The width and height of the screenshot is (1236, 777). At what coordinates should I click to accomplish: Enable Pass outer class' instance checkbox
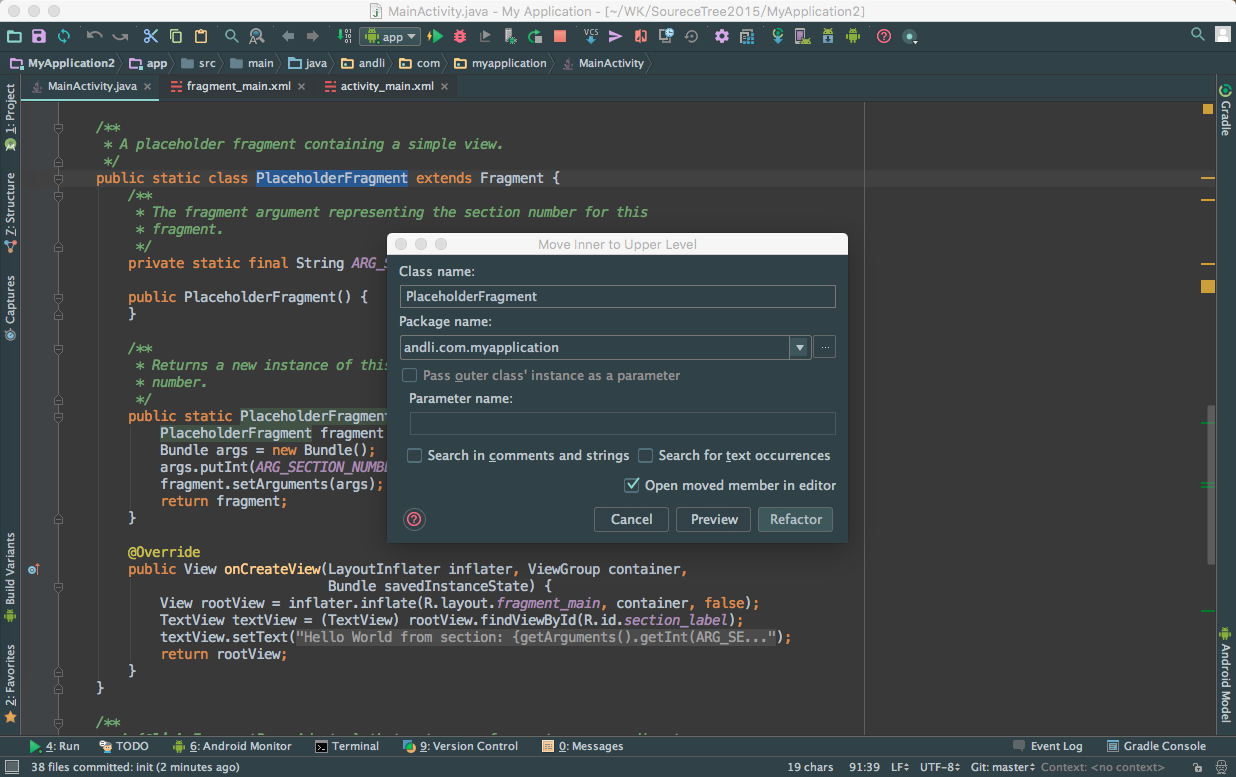point(409,376)
